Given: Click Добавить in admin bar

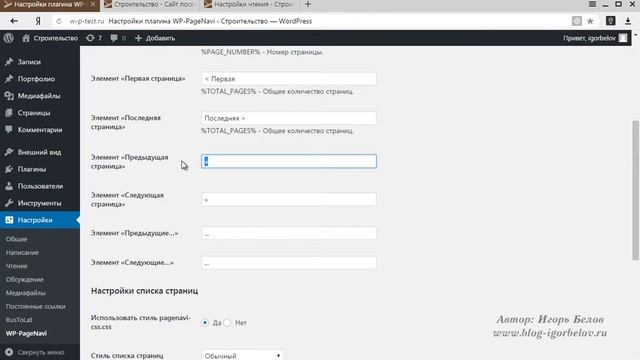Looking at the screenshot, I should pyautogui.click(x=160, y=38).
